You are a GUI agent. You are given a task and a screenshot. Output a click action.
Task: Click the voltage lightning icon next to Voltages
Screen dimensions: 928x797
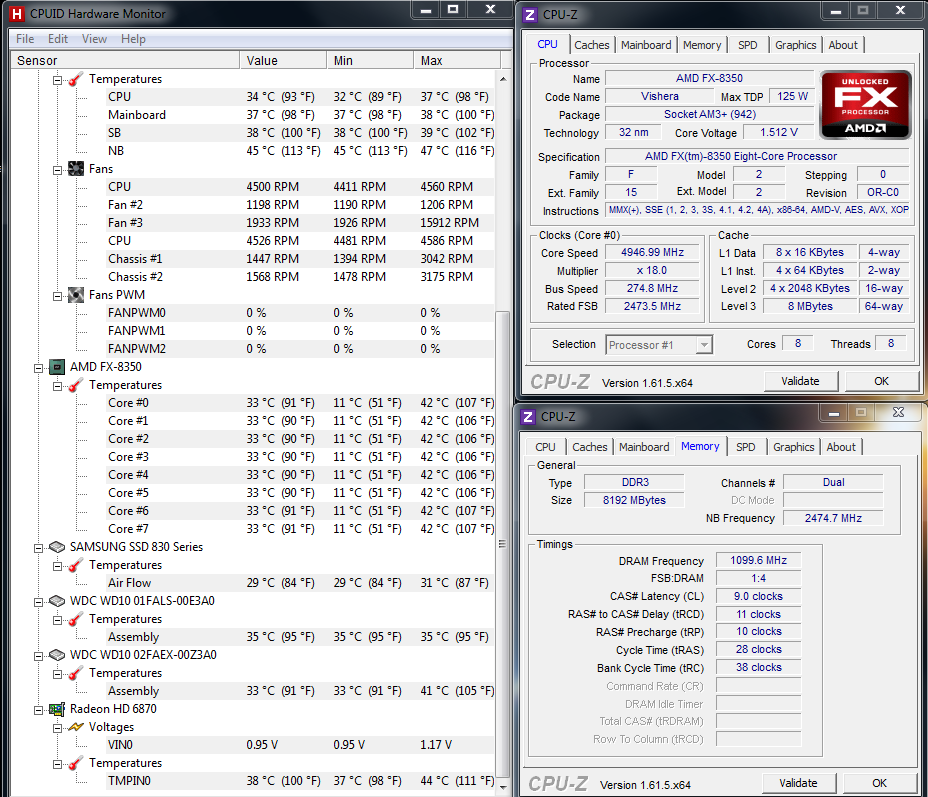[76, 727]
